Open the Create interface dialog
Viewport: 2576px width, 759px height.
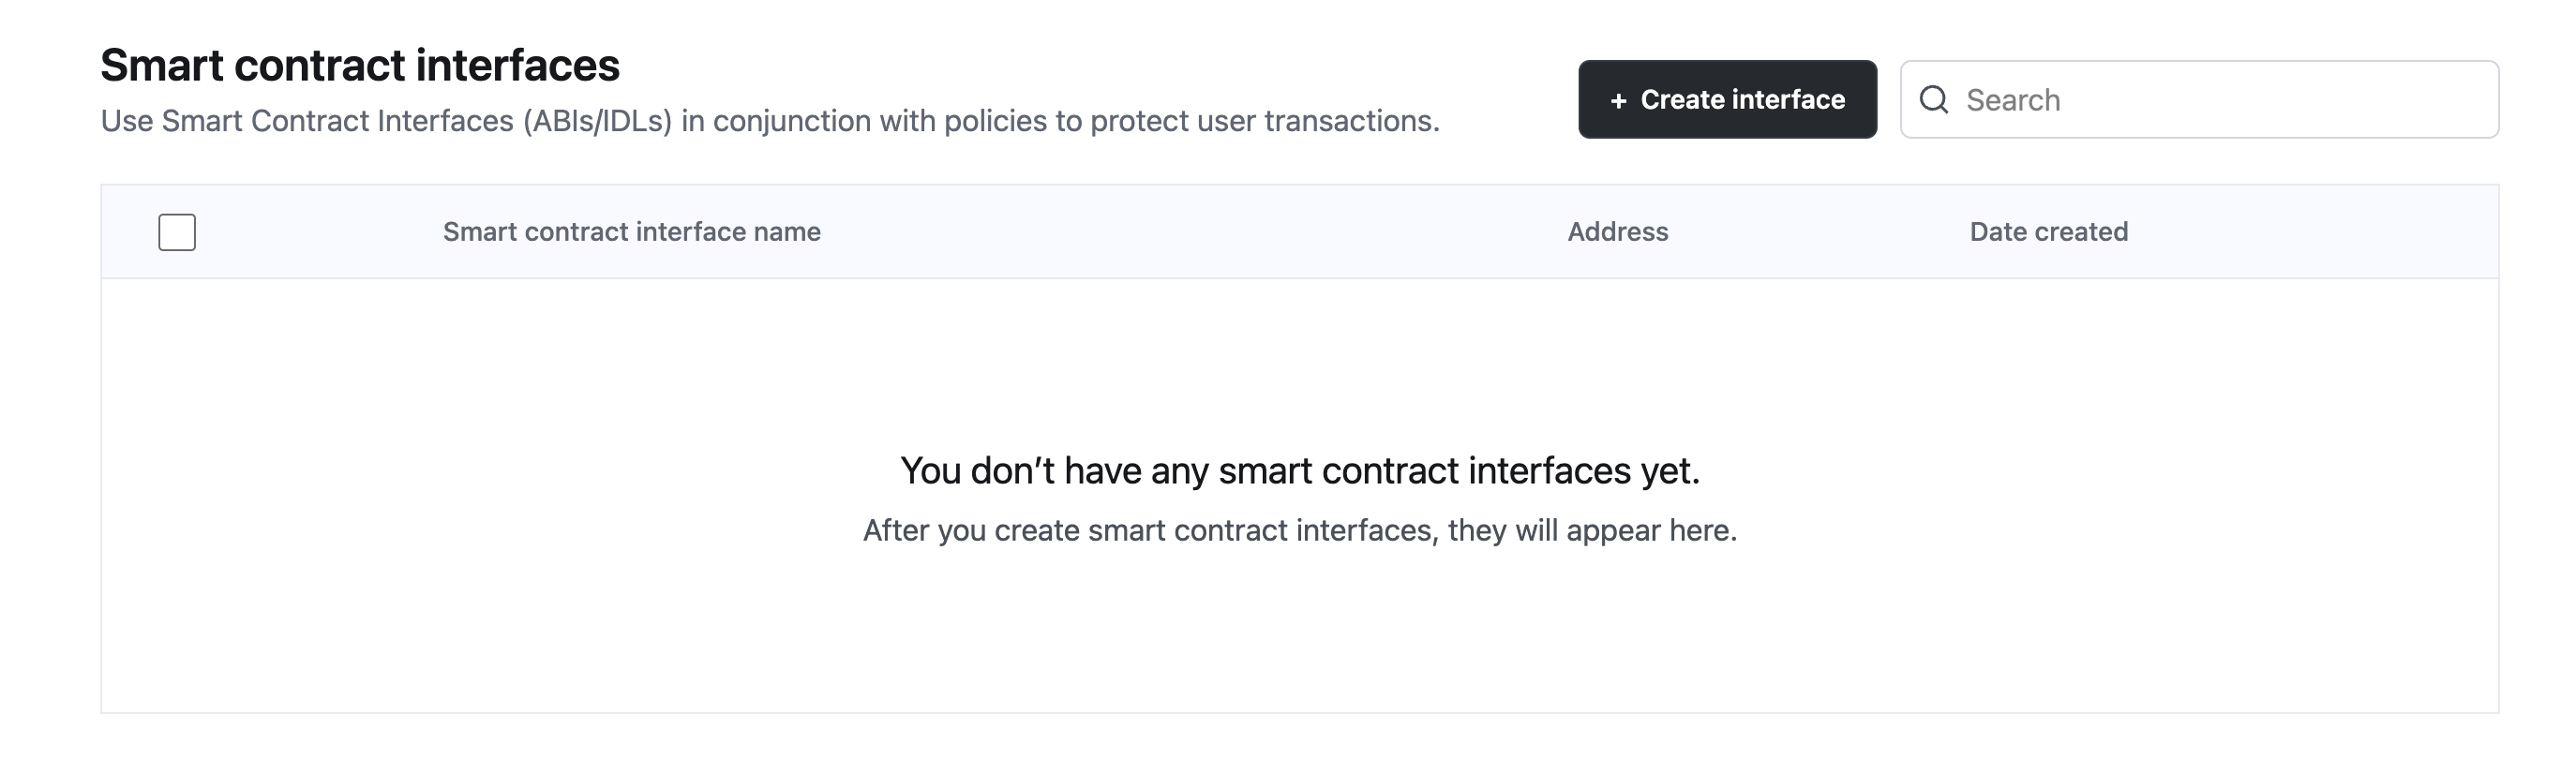[1726, 100]
